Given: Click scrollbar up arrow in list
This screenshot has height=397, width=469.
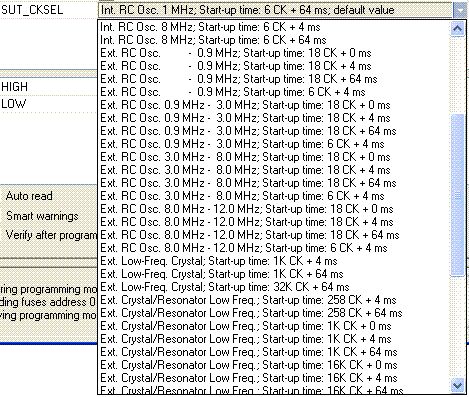Looking at the screenshot, I should coord(457,28).
